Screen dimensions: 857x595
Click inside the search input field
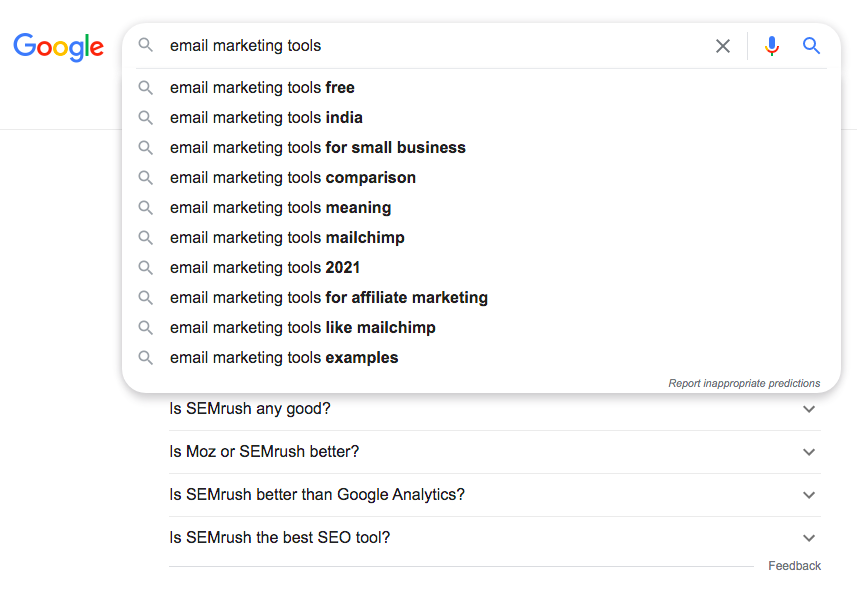pyautogui.click(x=400, y=45)
